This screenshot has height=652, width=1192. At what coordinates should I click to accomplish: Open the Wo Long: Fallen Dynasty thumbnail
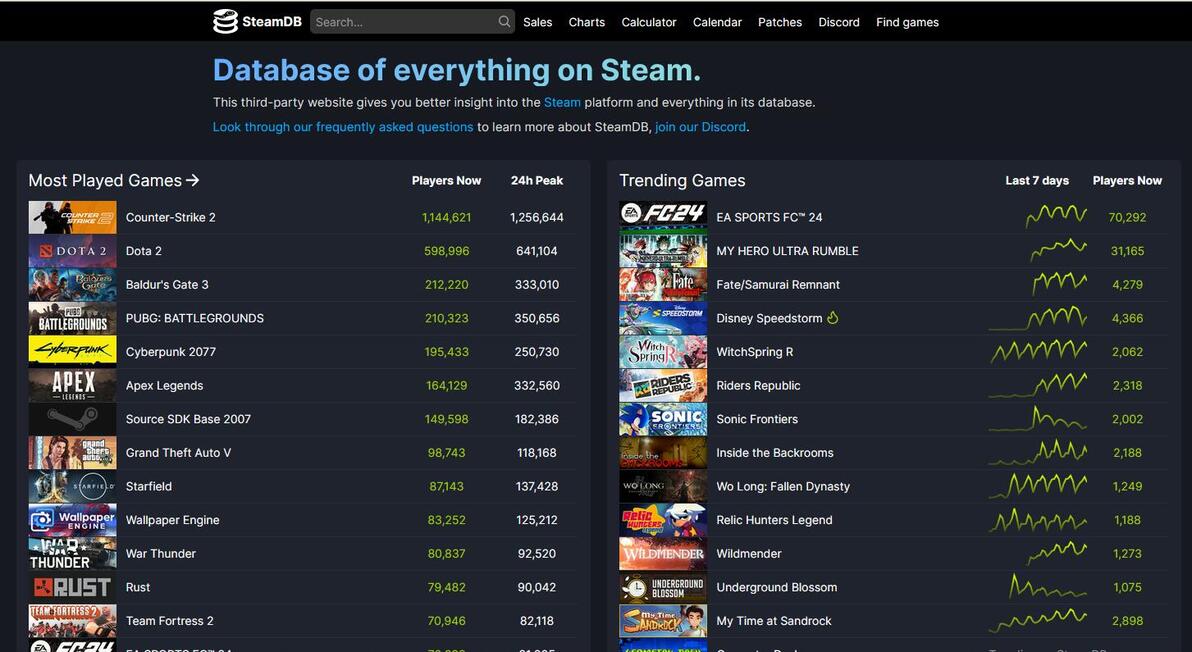coord(663,486)
